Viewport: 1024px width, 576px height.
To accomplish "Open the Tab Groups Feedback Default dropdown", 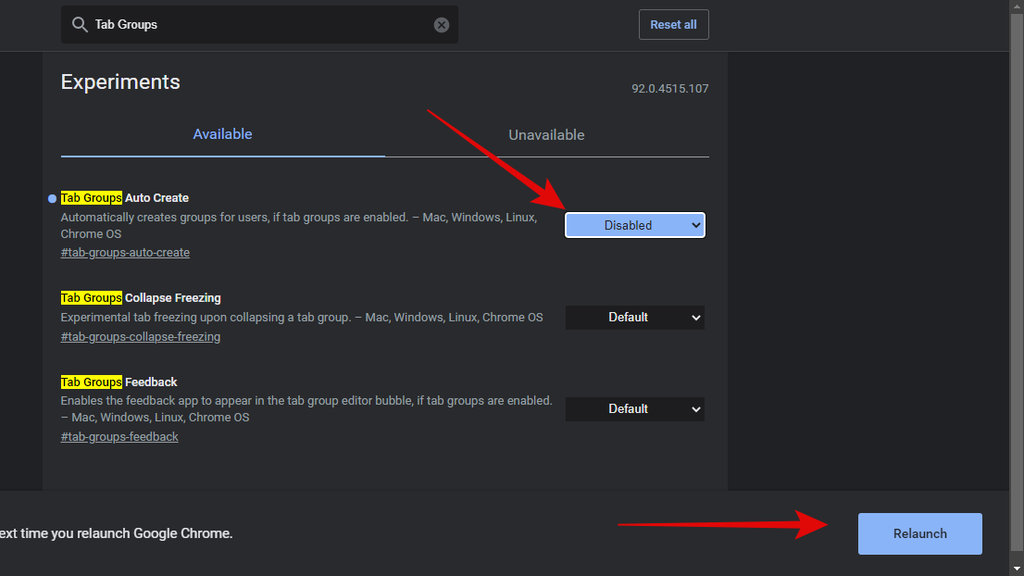I will (635, 409).
